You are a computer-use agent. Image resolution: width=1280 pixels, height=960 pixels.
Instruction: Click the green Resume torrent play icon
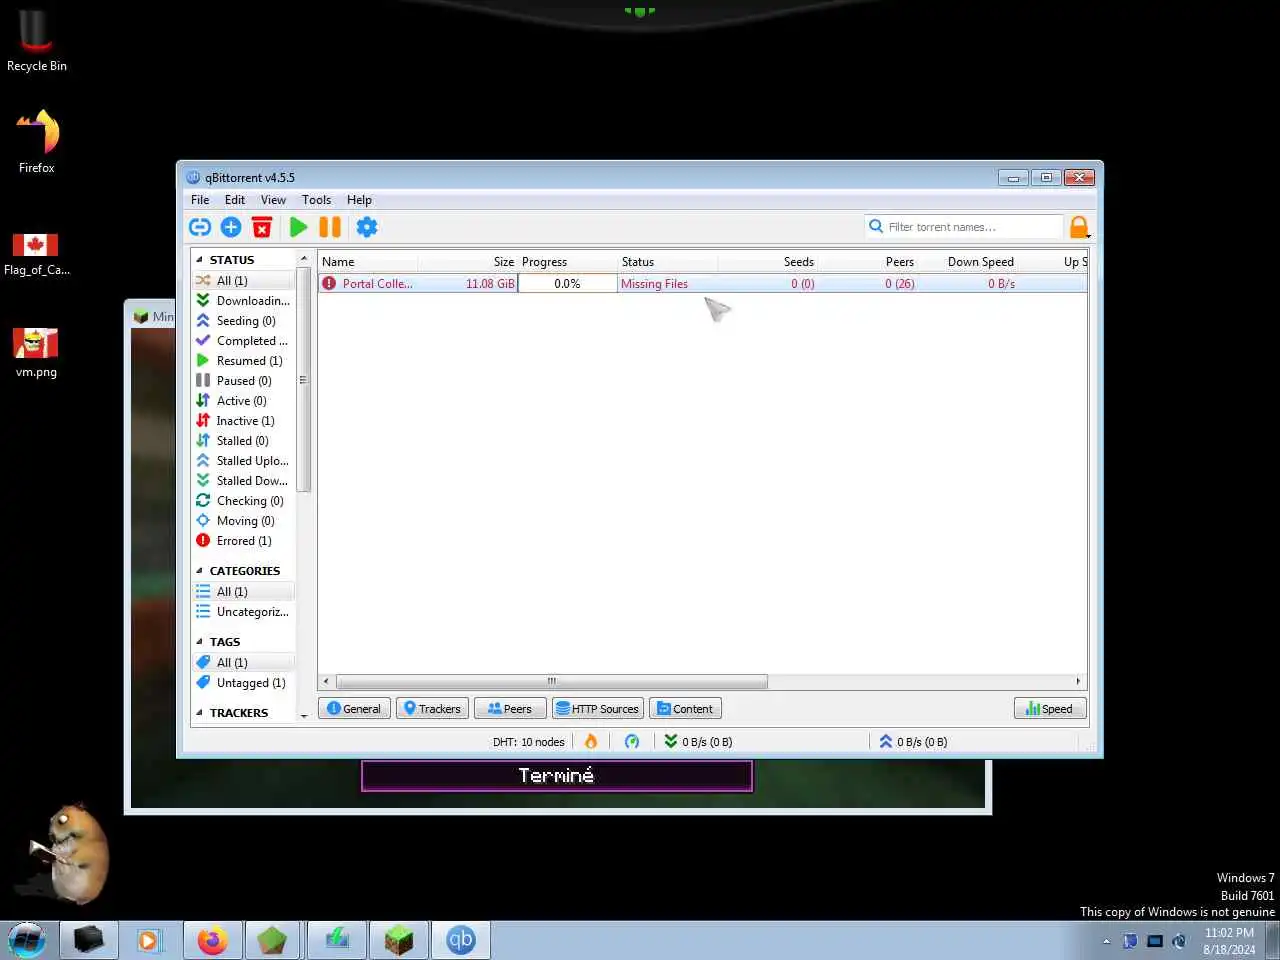298,227
